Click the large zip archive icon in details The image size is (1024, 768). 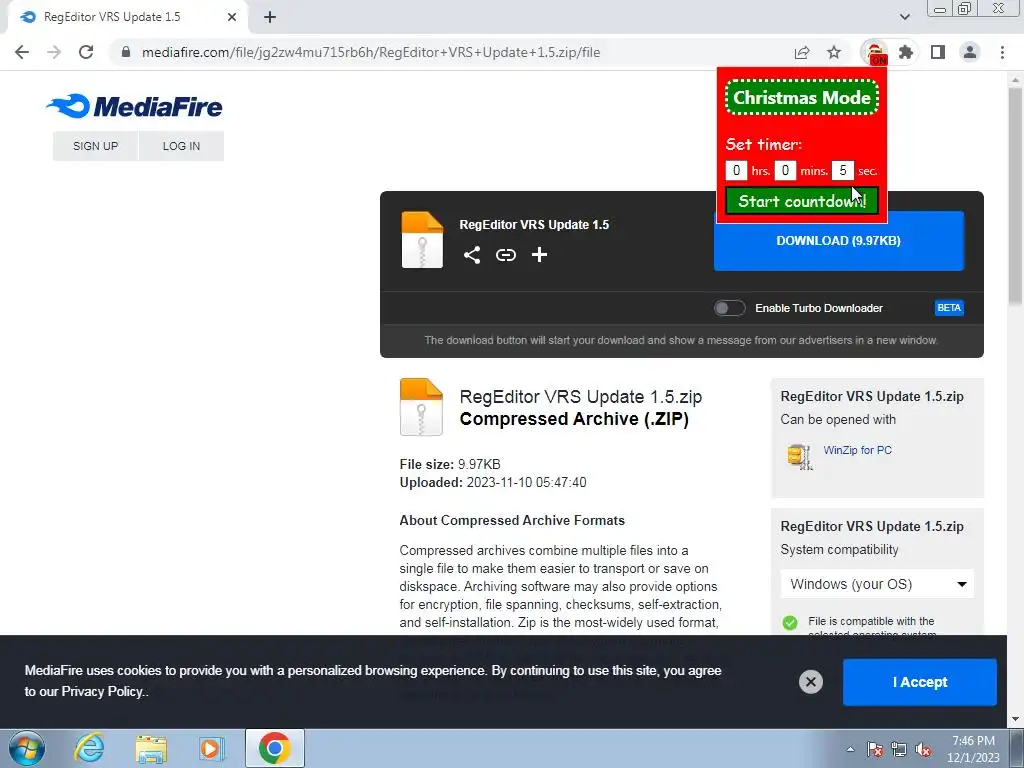pos(421,407)
